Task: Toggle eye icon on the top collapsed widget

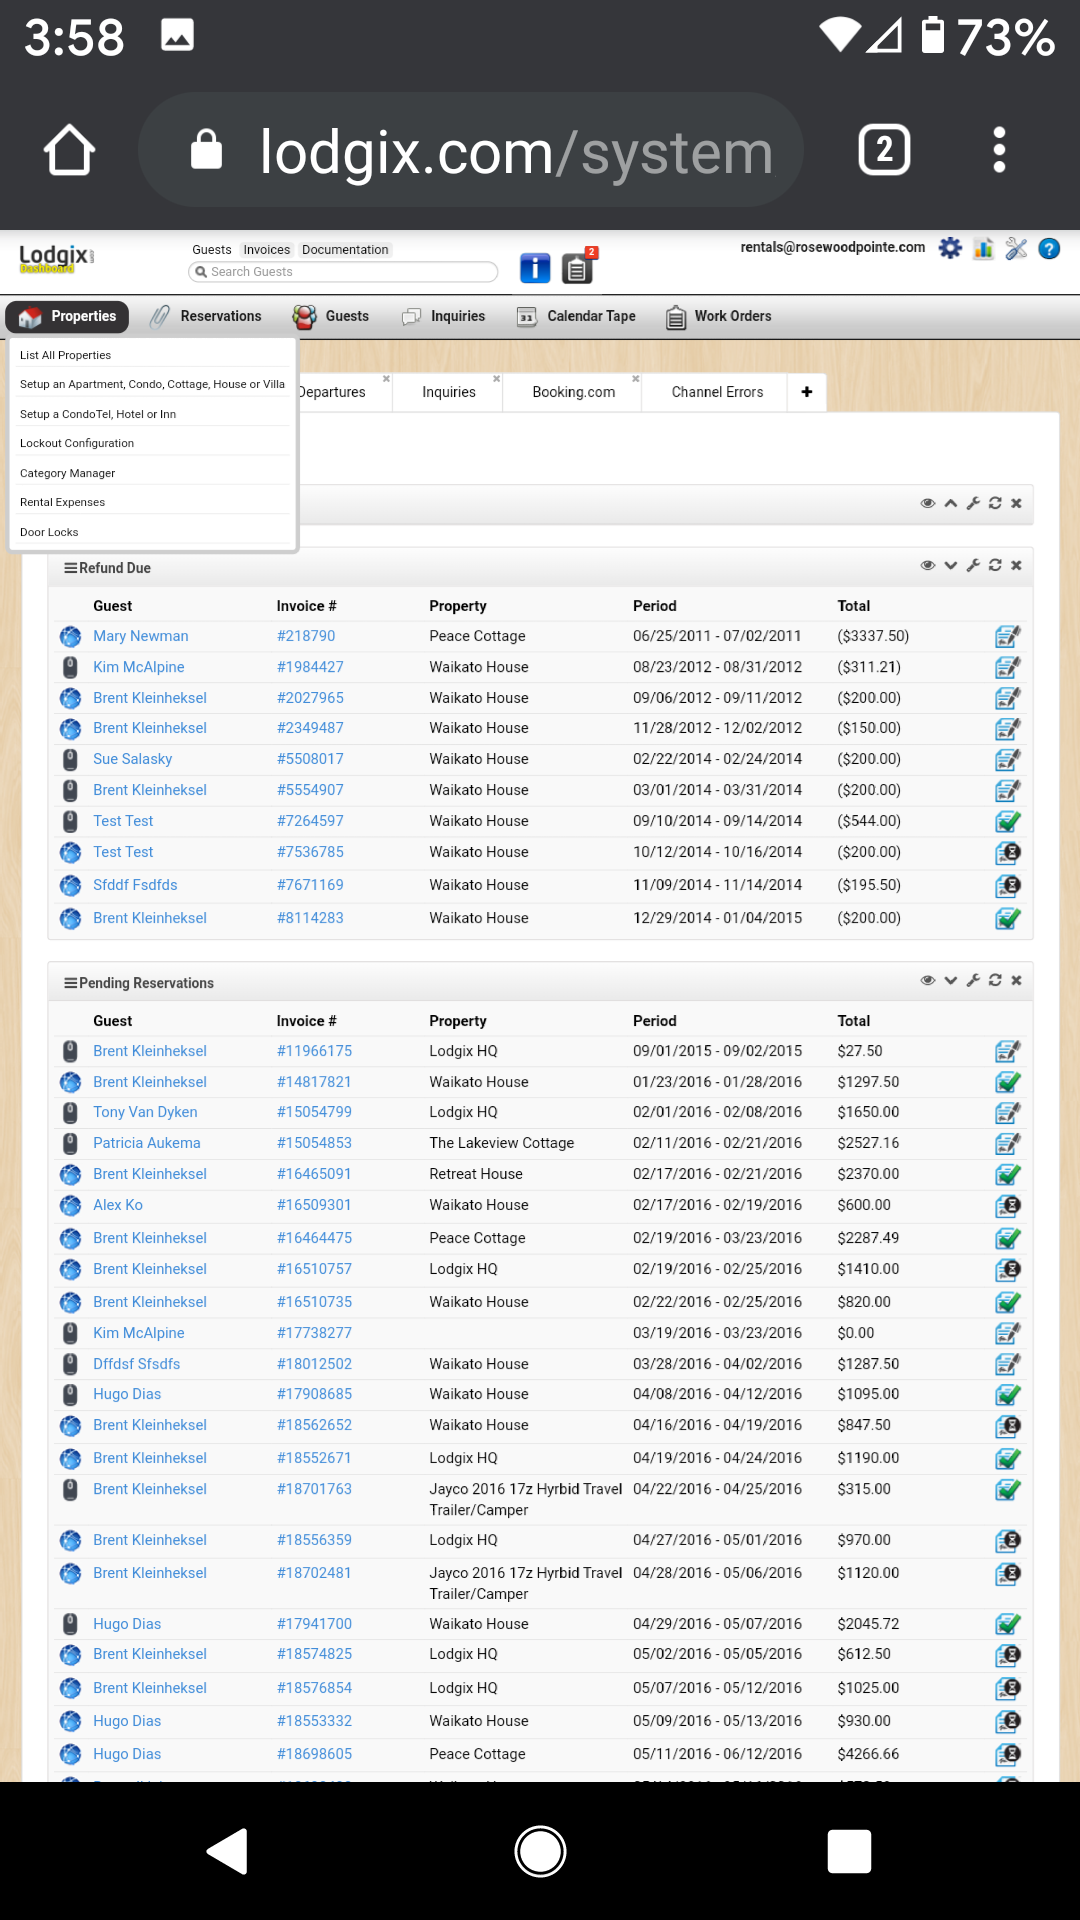Action: point(928,503)
